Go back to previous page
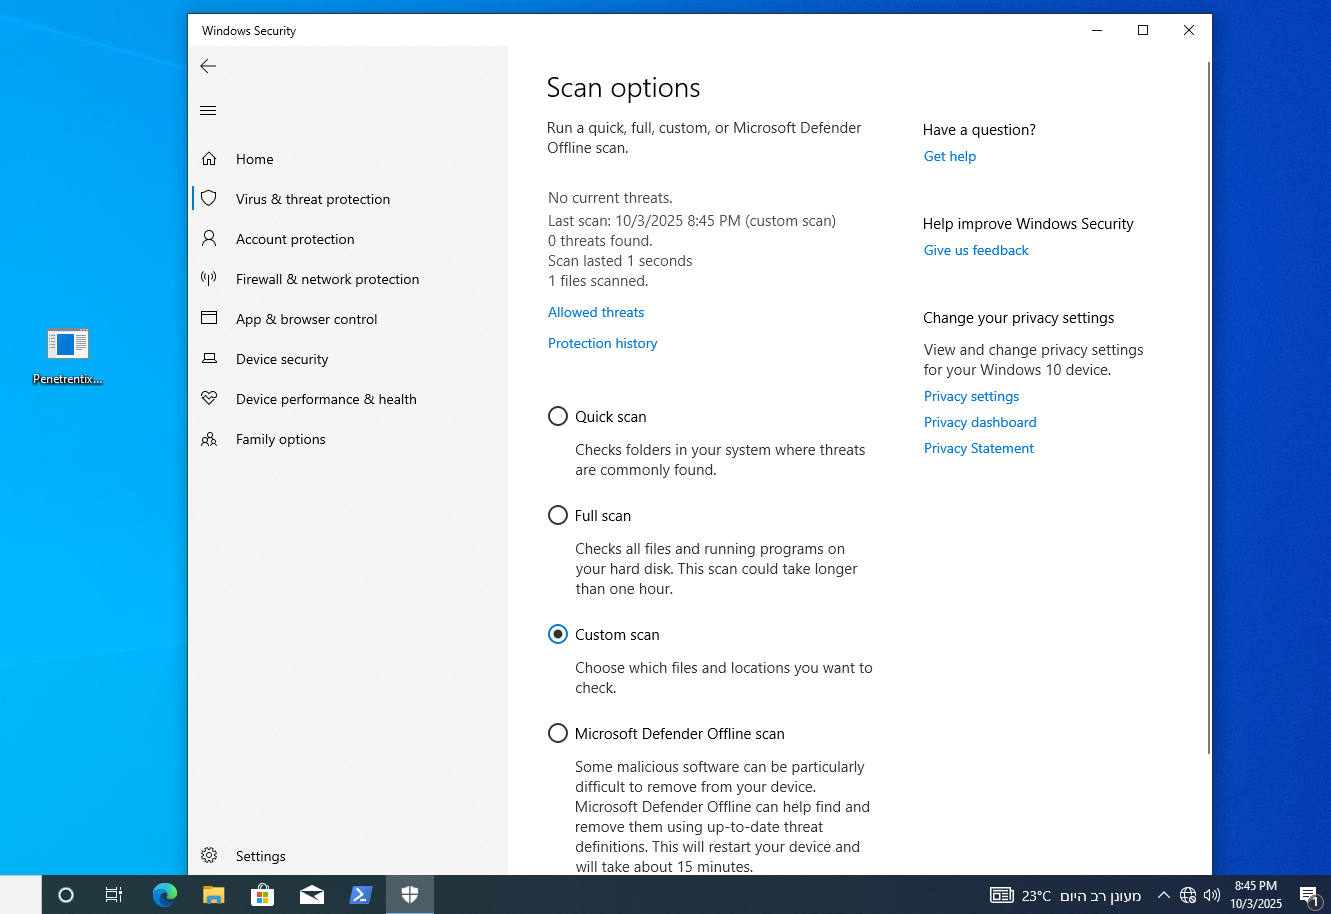 [x=208, y=66]
